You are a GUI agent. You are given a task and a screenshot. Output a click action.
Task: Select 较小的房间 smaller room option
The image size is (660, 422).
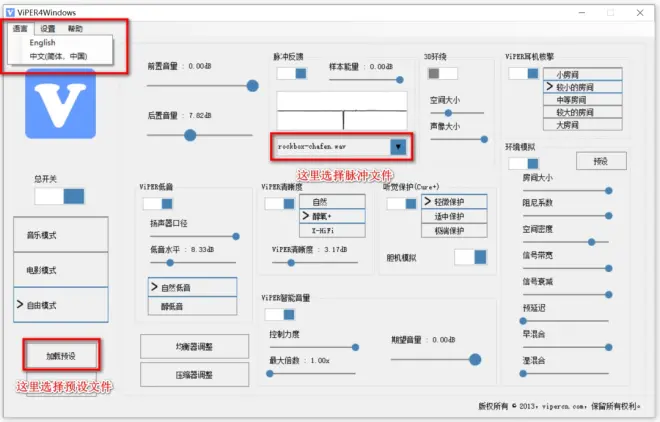click(x=583, y=87)
